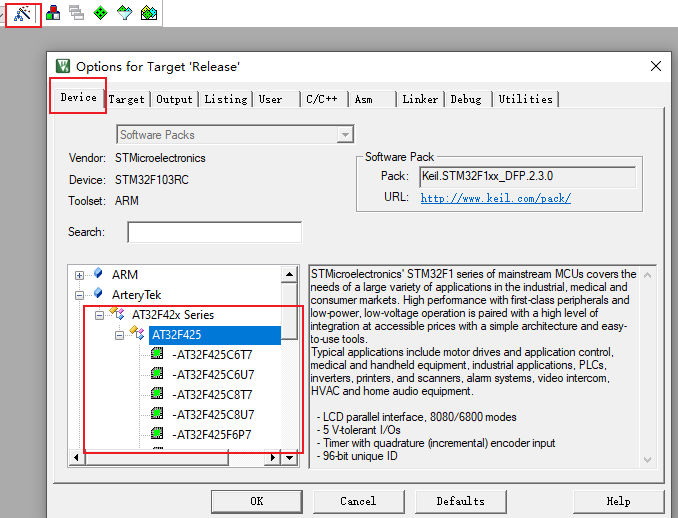
Task: Select device AT32F425C6T7
Action: pos(212,355)
